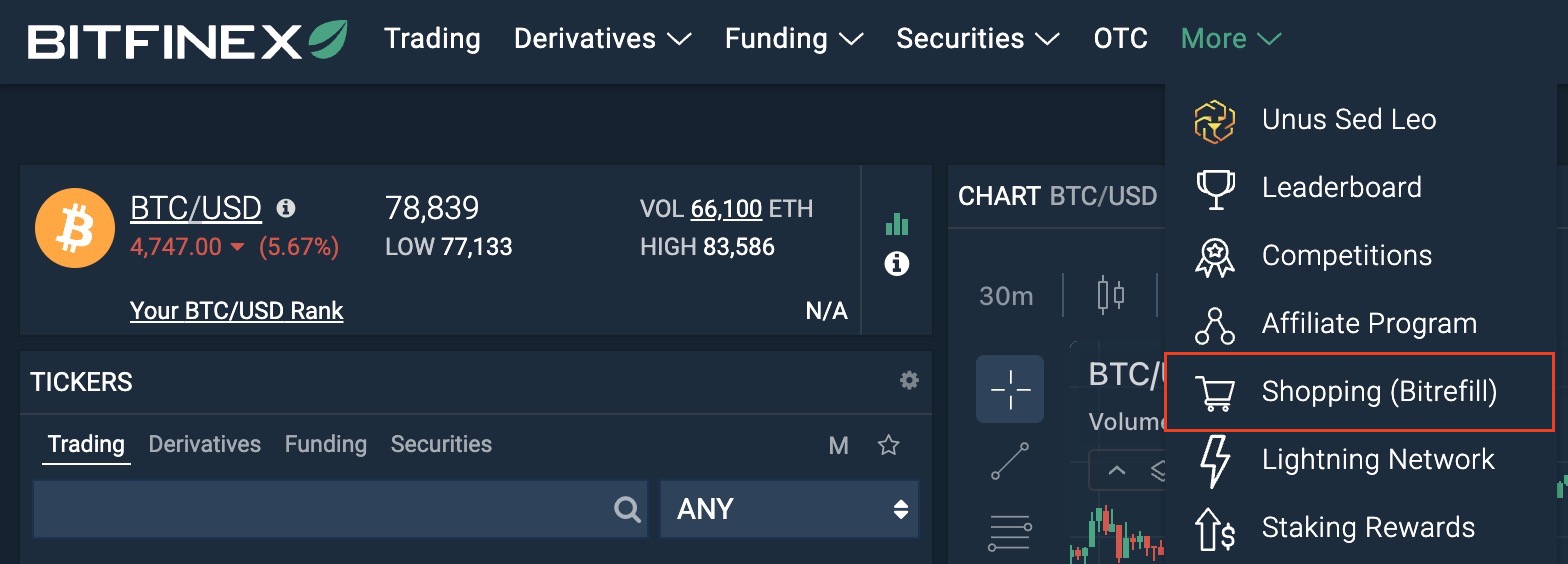Select the trend line drawing tool
This screenshot has width=1568, height=564.
pyautogui.click(x=1010, y=461)
